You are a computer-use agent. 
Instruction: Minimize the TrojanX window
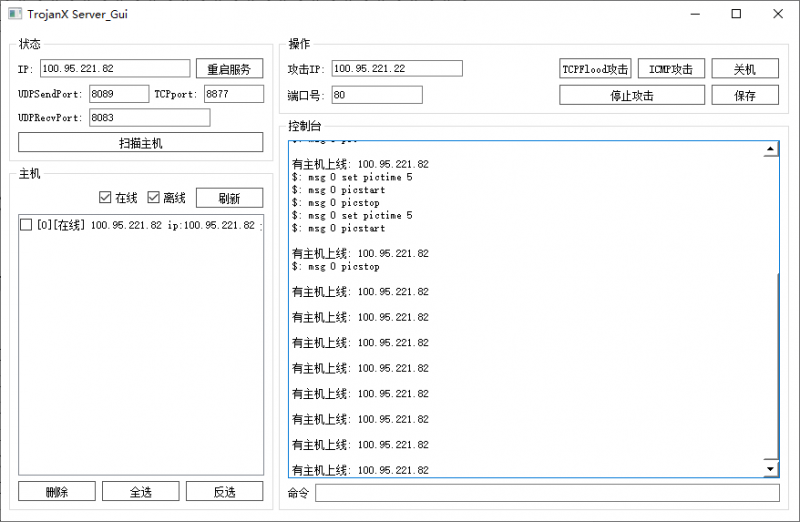(695, 14)
